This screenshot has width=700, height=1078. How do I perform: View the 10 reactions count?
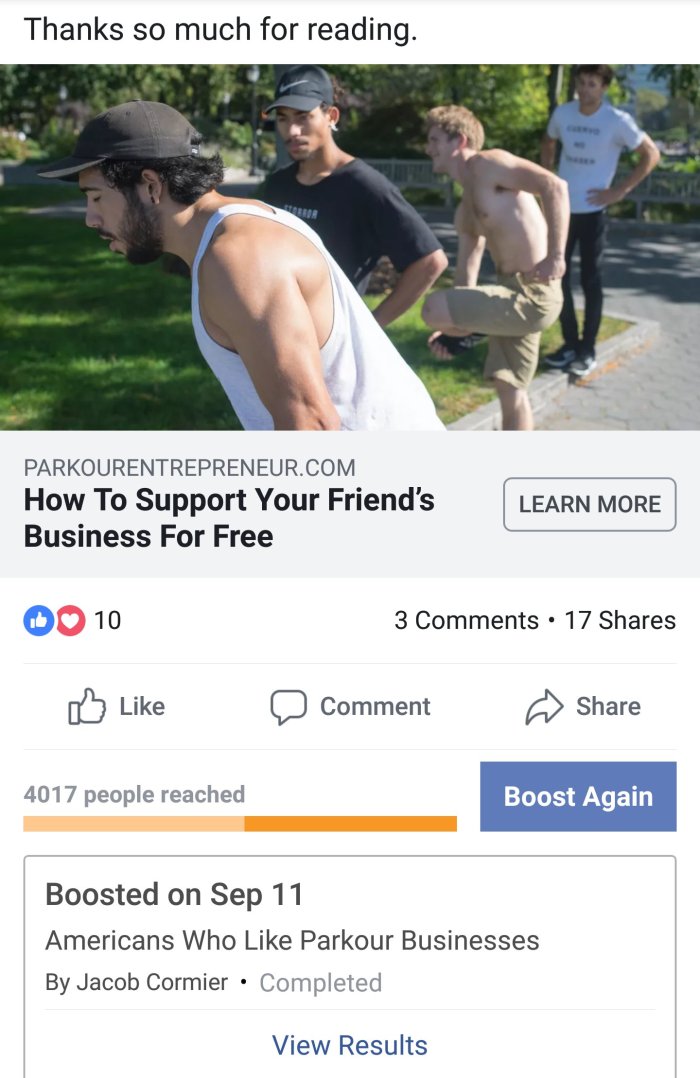(x=107, y=620)
